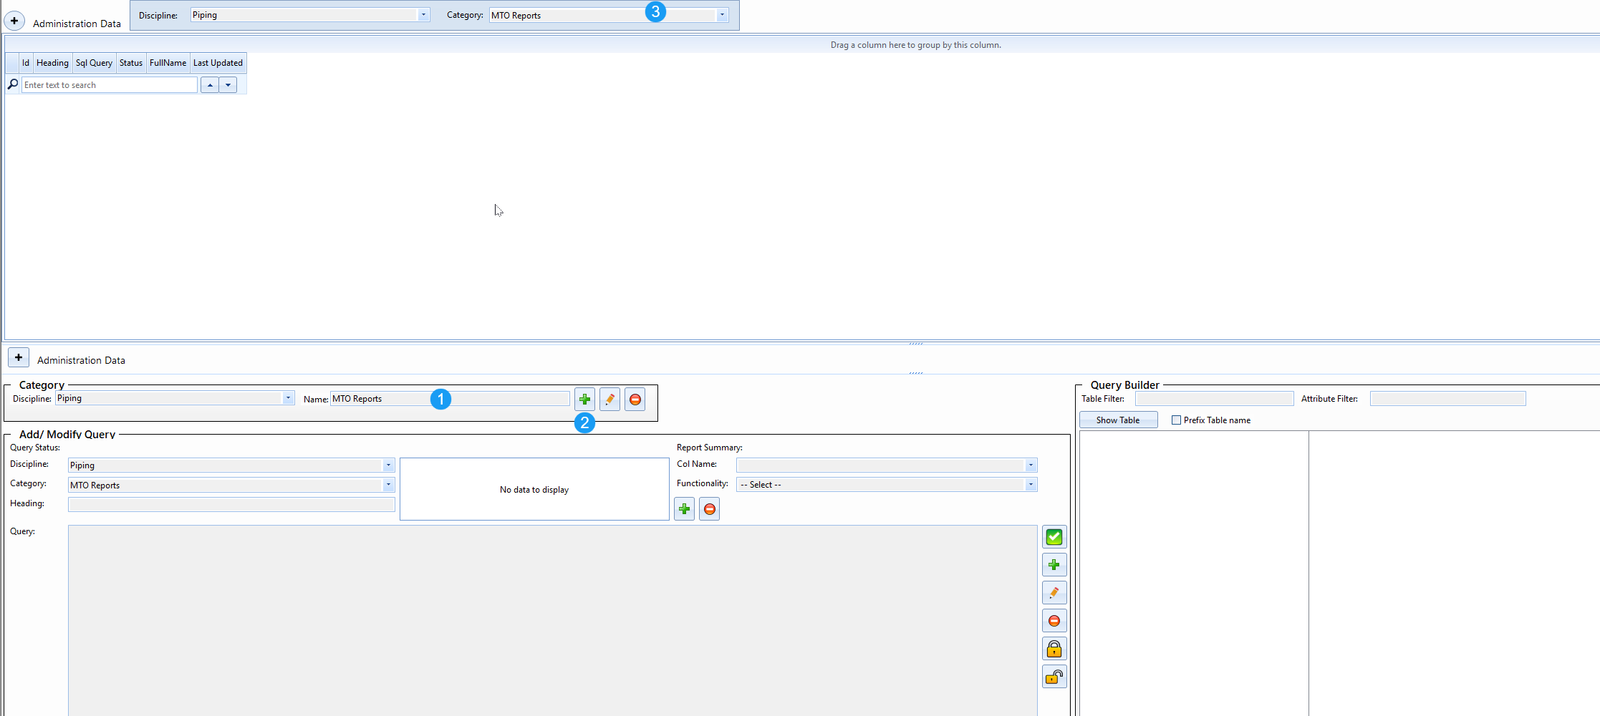1600x716 pixels.
Task: Open top filter bar Discipline dropdown
Action: [423, 15]
